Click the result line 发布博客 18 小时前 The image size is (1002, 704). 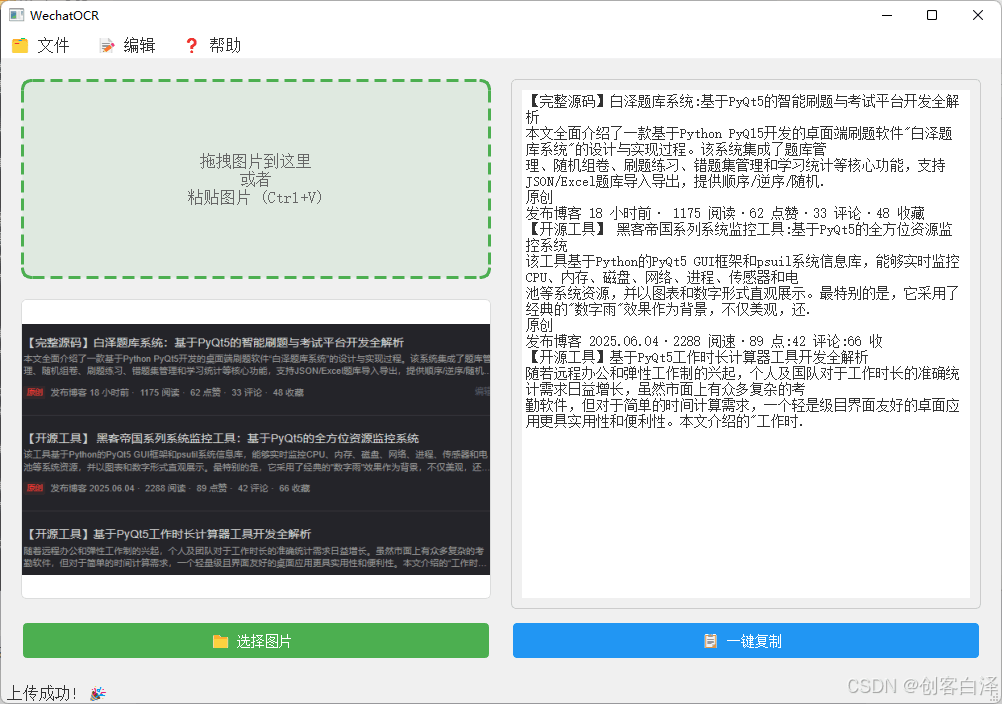click(x=725, y=213)
